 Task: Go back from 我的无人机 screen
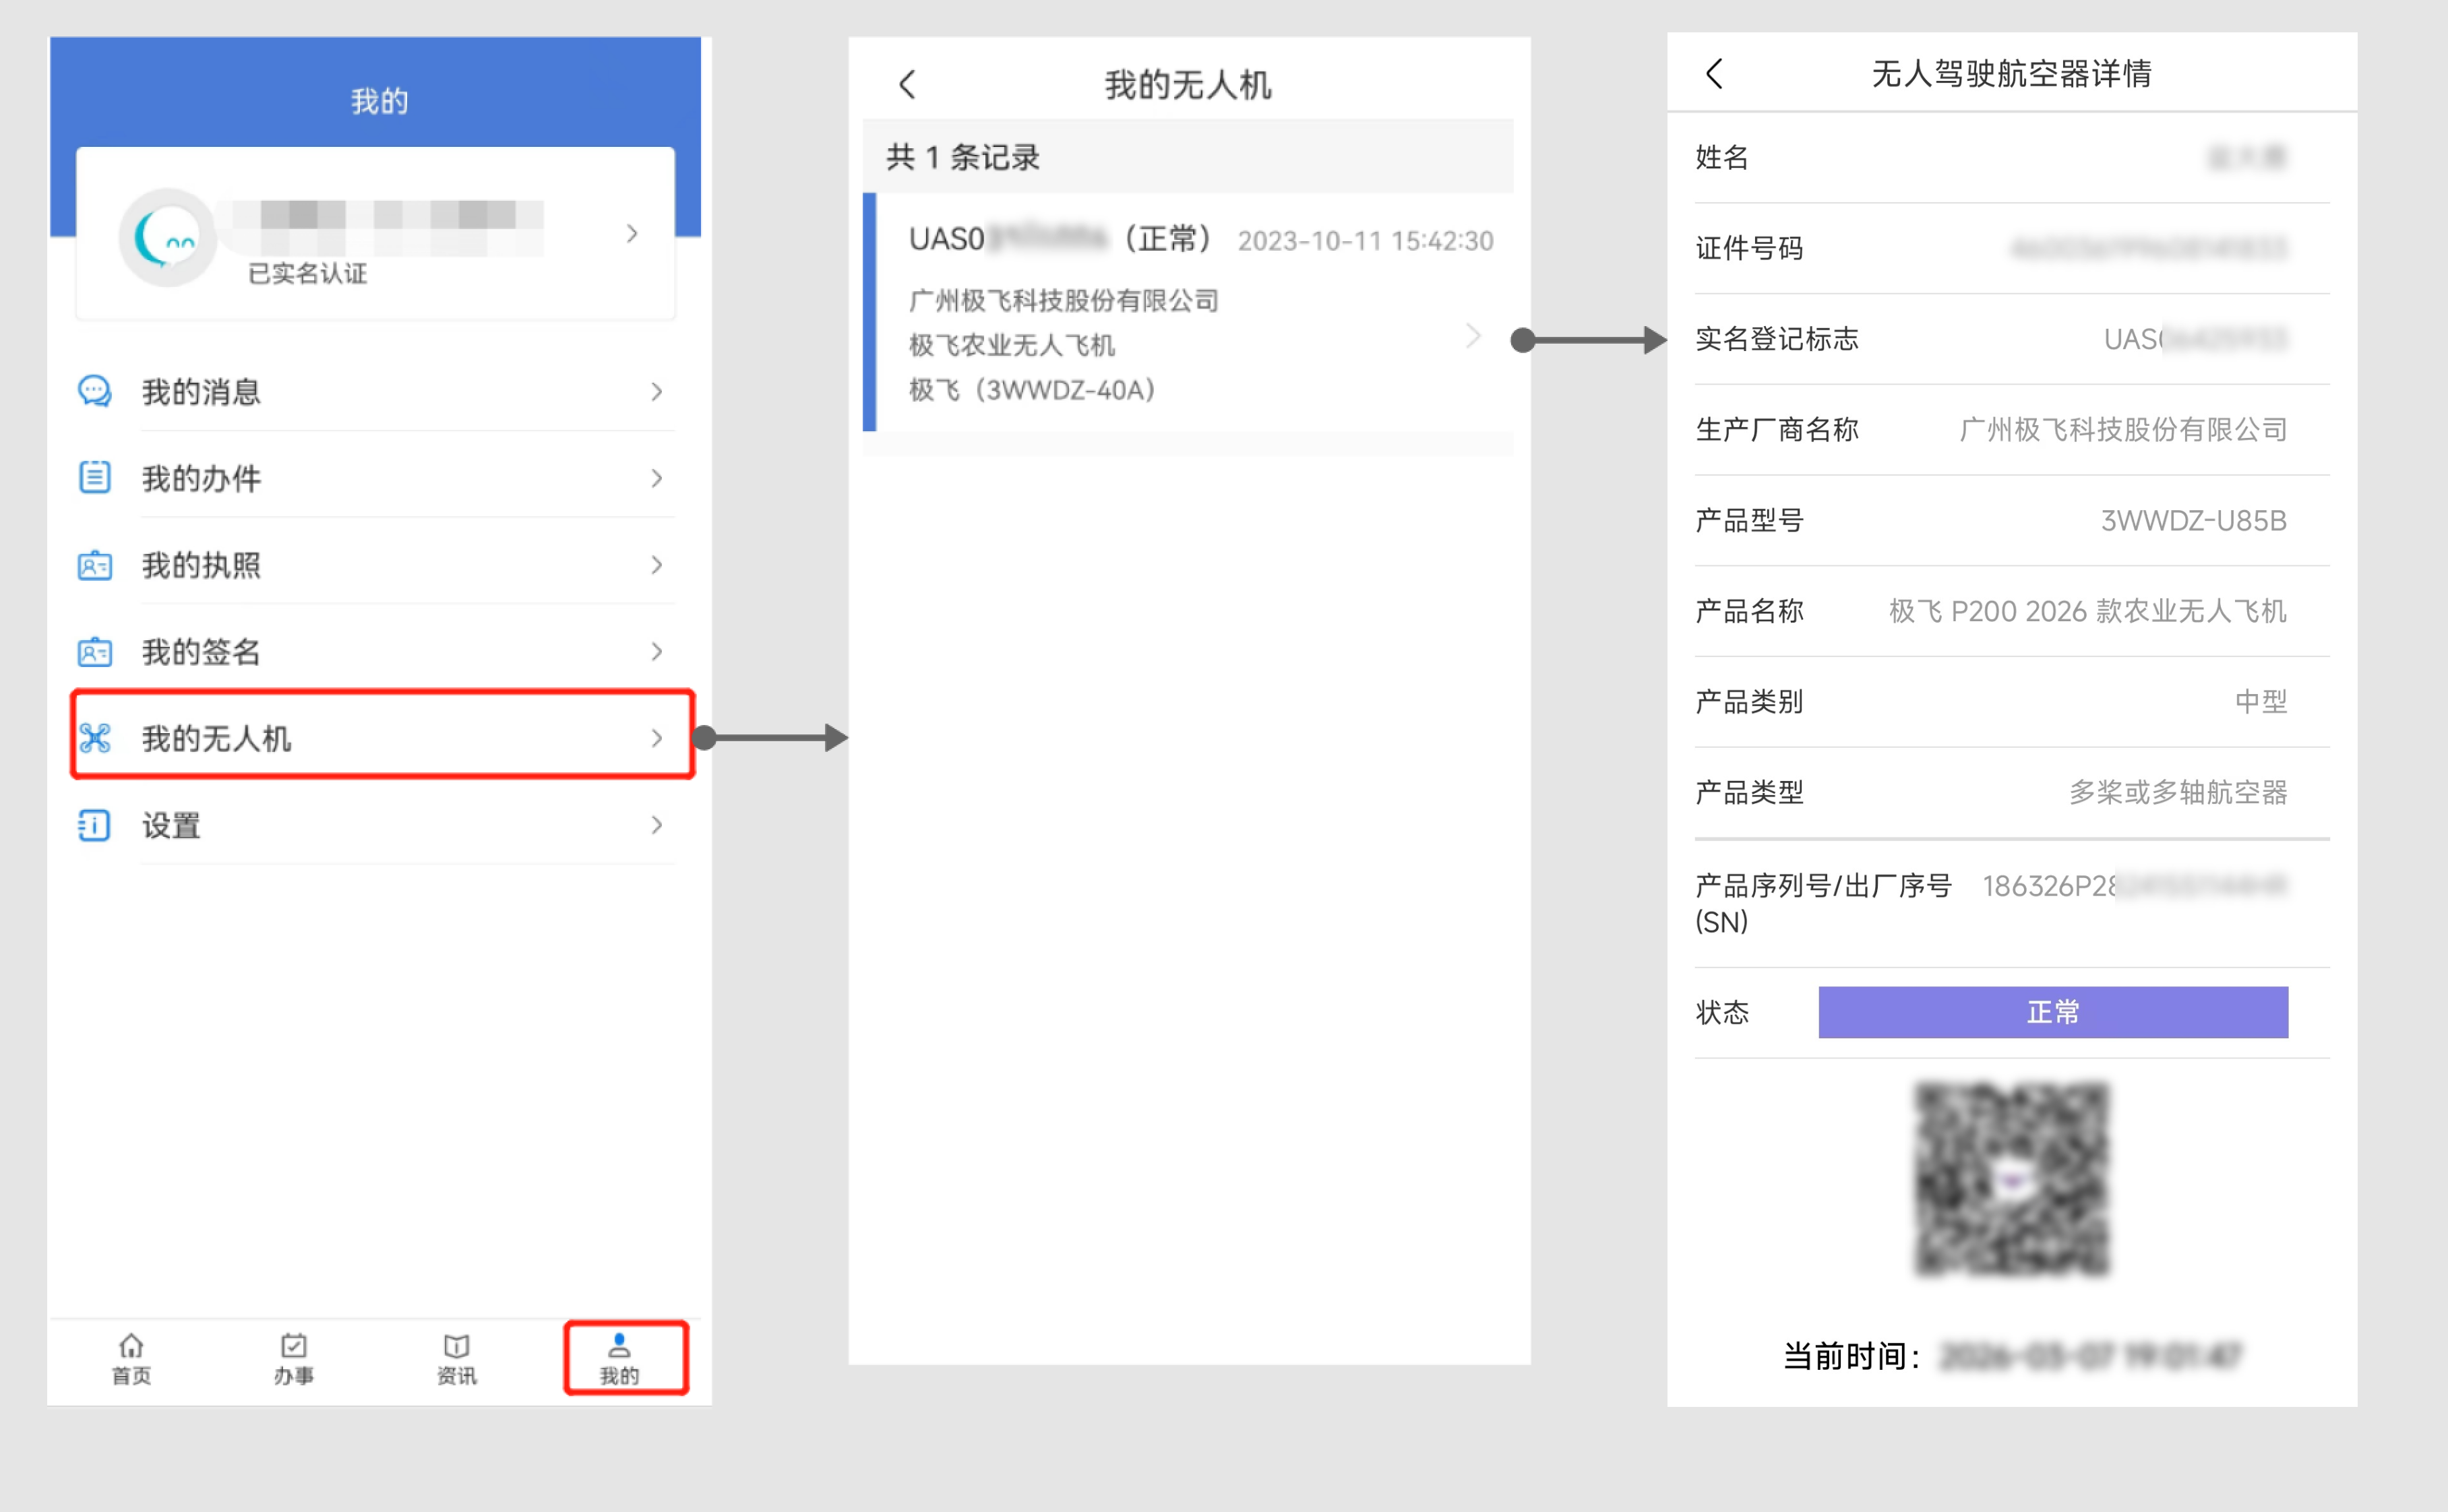[x=907, y=84]
